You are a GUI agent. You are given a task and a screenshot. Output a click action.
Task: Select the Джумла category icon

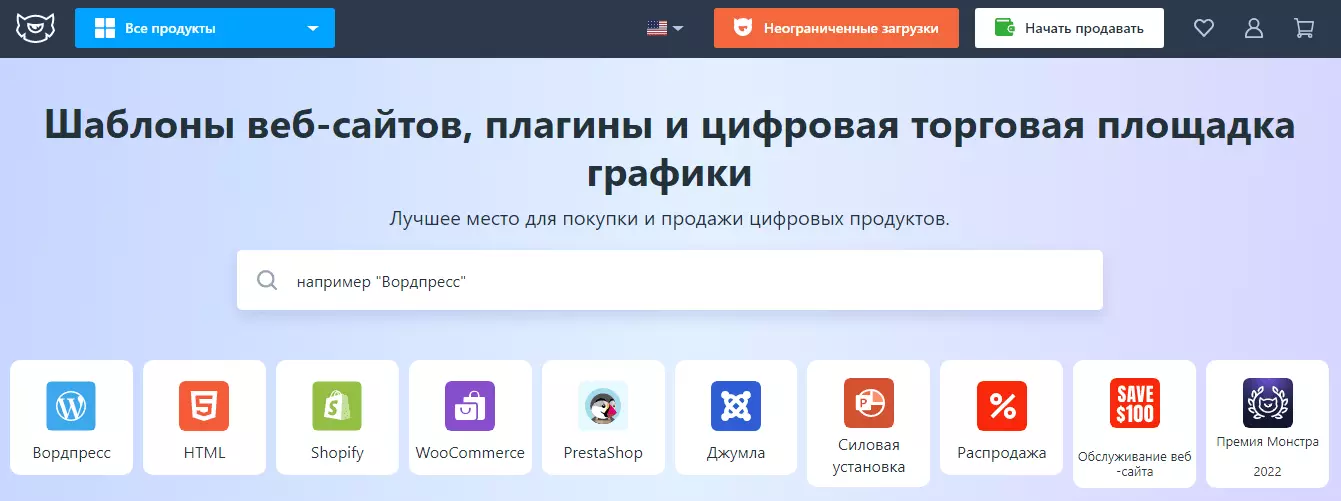click(x=736, y=406)
